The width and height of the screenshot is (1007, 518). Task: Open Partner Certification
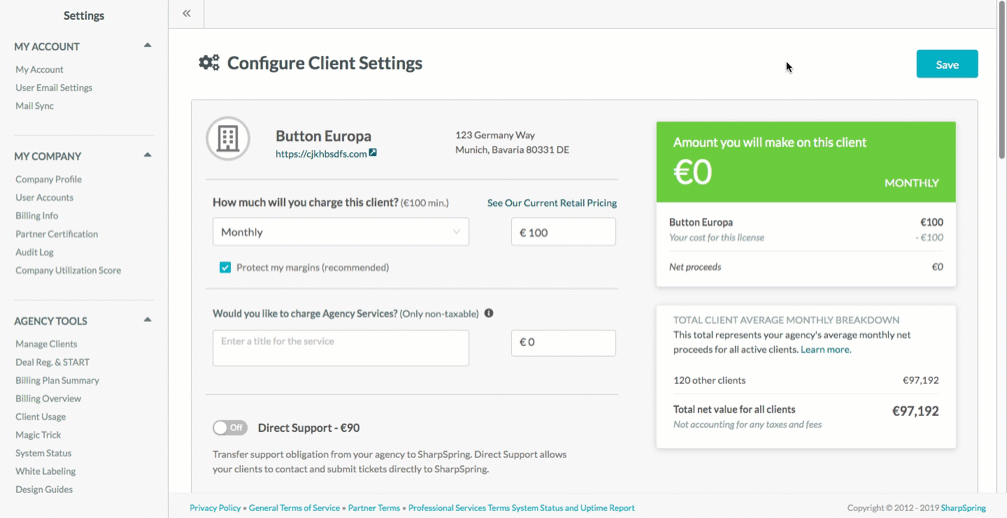coord(57,234)
